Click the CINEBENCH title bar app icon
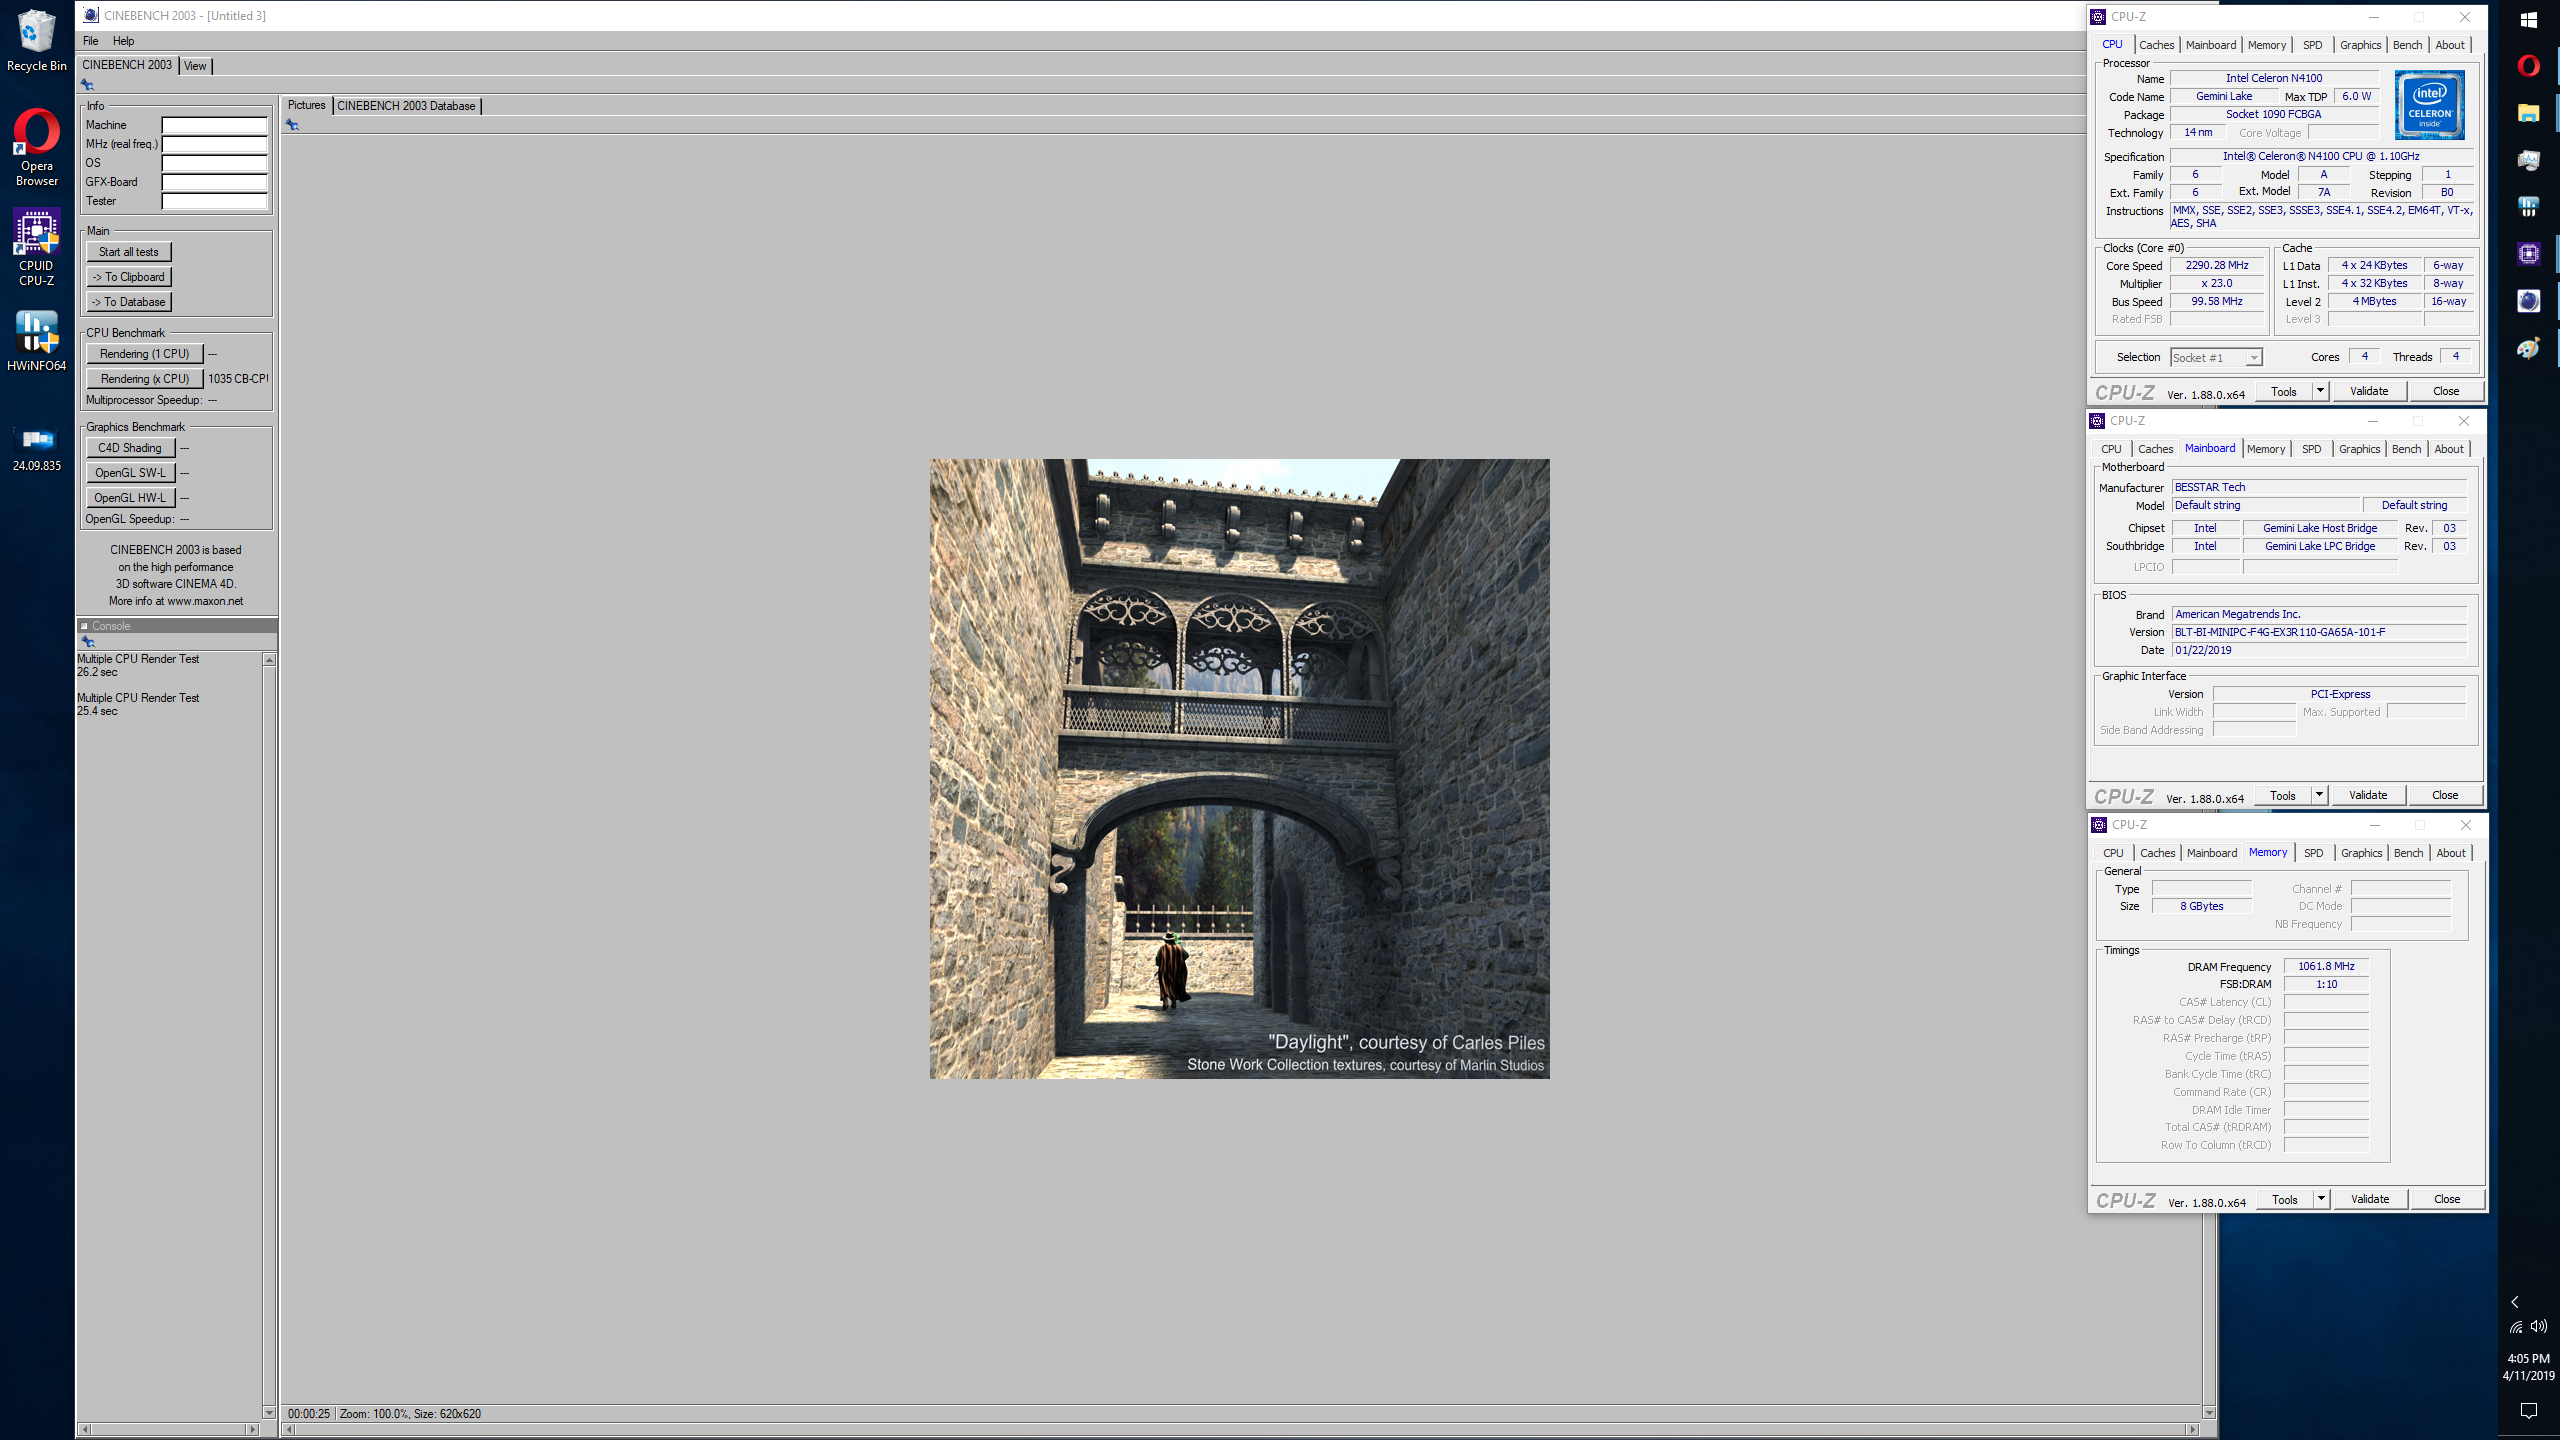 (x=91, y=15)
